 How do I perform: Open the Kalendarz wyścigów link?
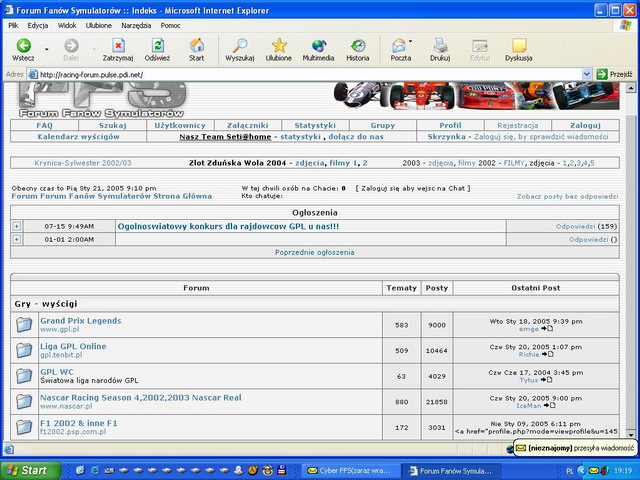coord(78,137)
